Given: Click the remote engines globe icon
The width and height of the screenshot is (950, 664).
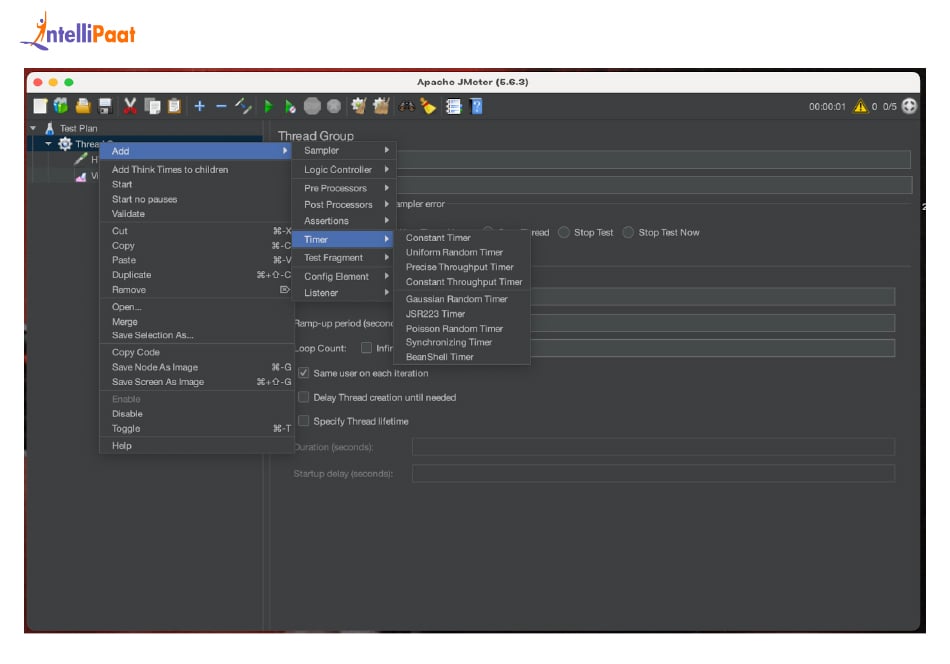Looking at the screenshot, I should tap(909, 106).
